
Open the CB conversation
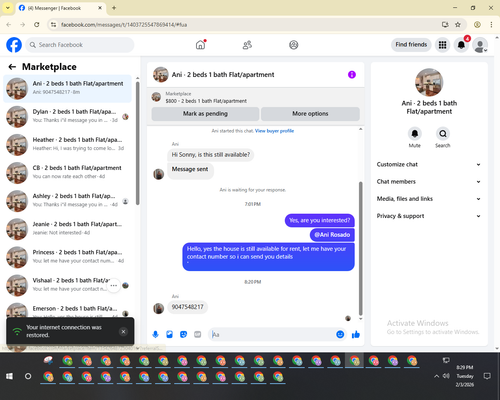67,173
